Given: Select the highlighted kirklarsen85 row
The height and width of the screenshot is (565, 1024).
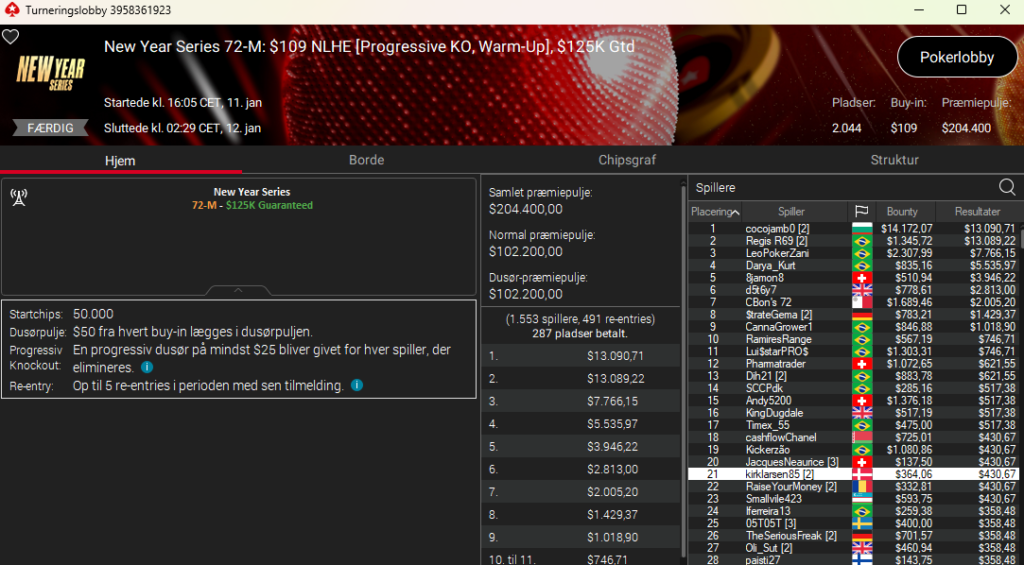Looking at the screenshot, I should click(x=854, y=474).
